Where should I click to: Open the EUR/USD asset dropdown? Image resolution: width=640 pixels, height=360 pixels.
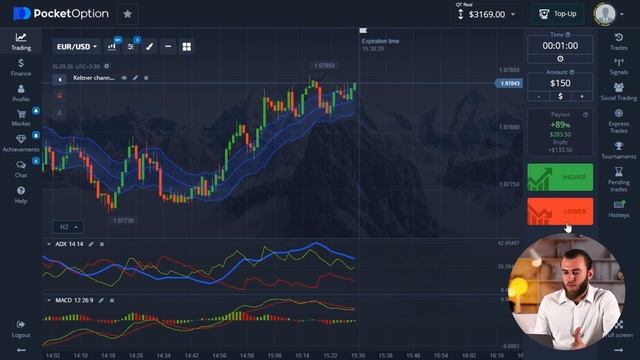coord(76,47)
